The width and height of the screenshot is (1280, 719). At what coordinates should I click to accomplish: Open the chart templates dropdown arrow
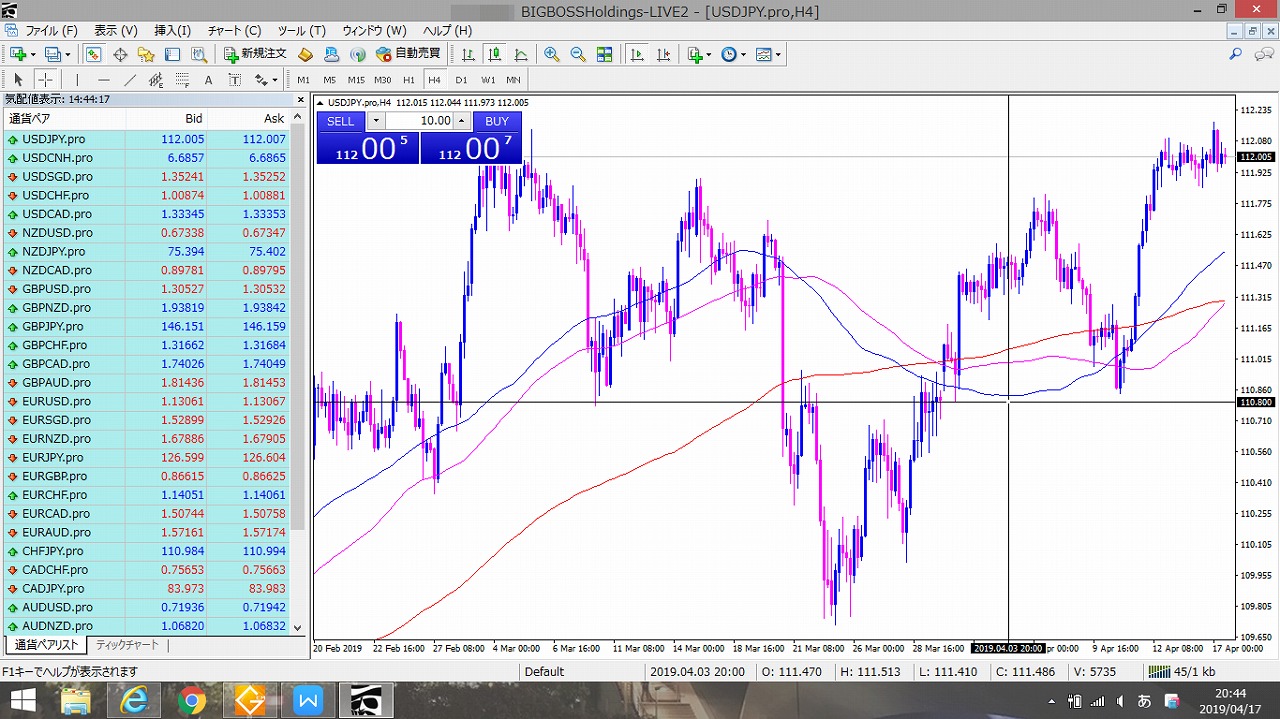pyautogui.click(x=778, y=55)
